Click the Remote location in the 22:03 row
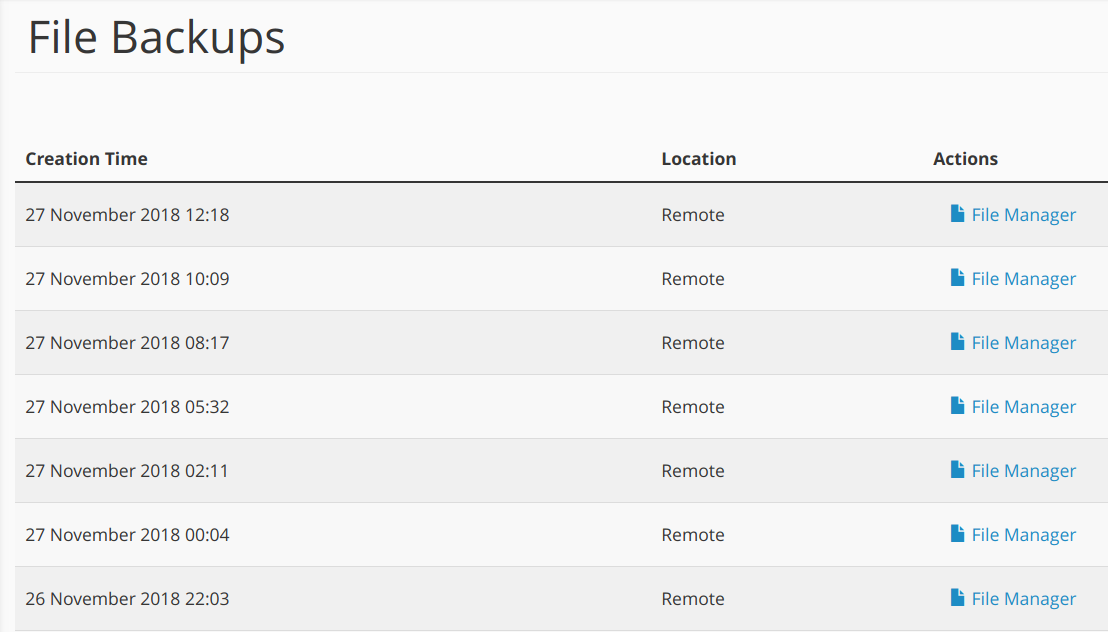This screenshot has height=632, width=1108. (x=692, y=599)
